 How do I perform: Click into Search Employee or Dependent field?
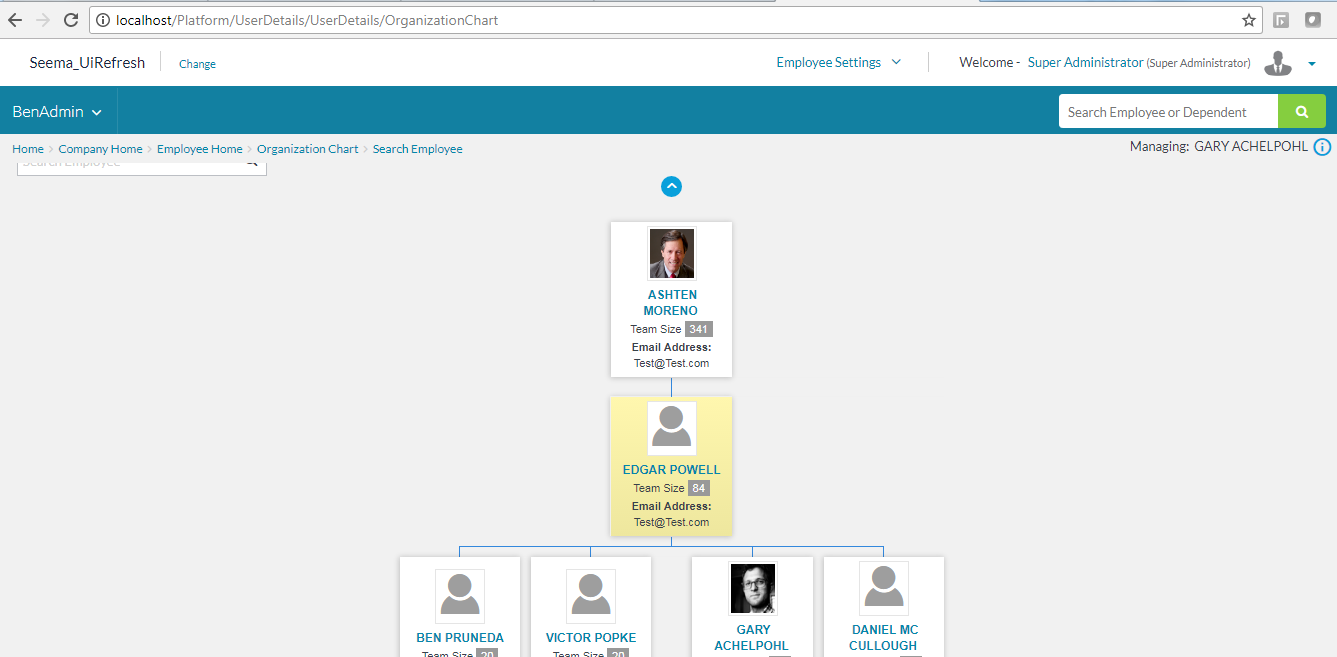click(1167, 112)
